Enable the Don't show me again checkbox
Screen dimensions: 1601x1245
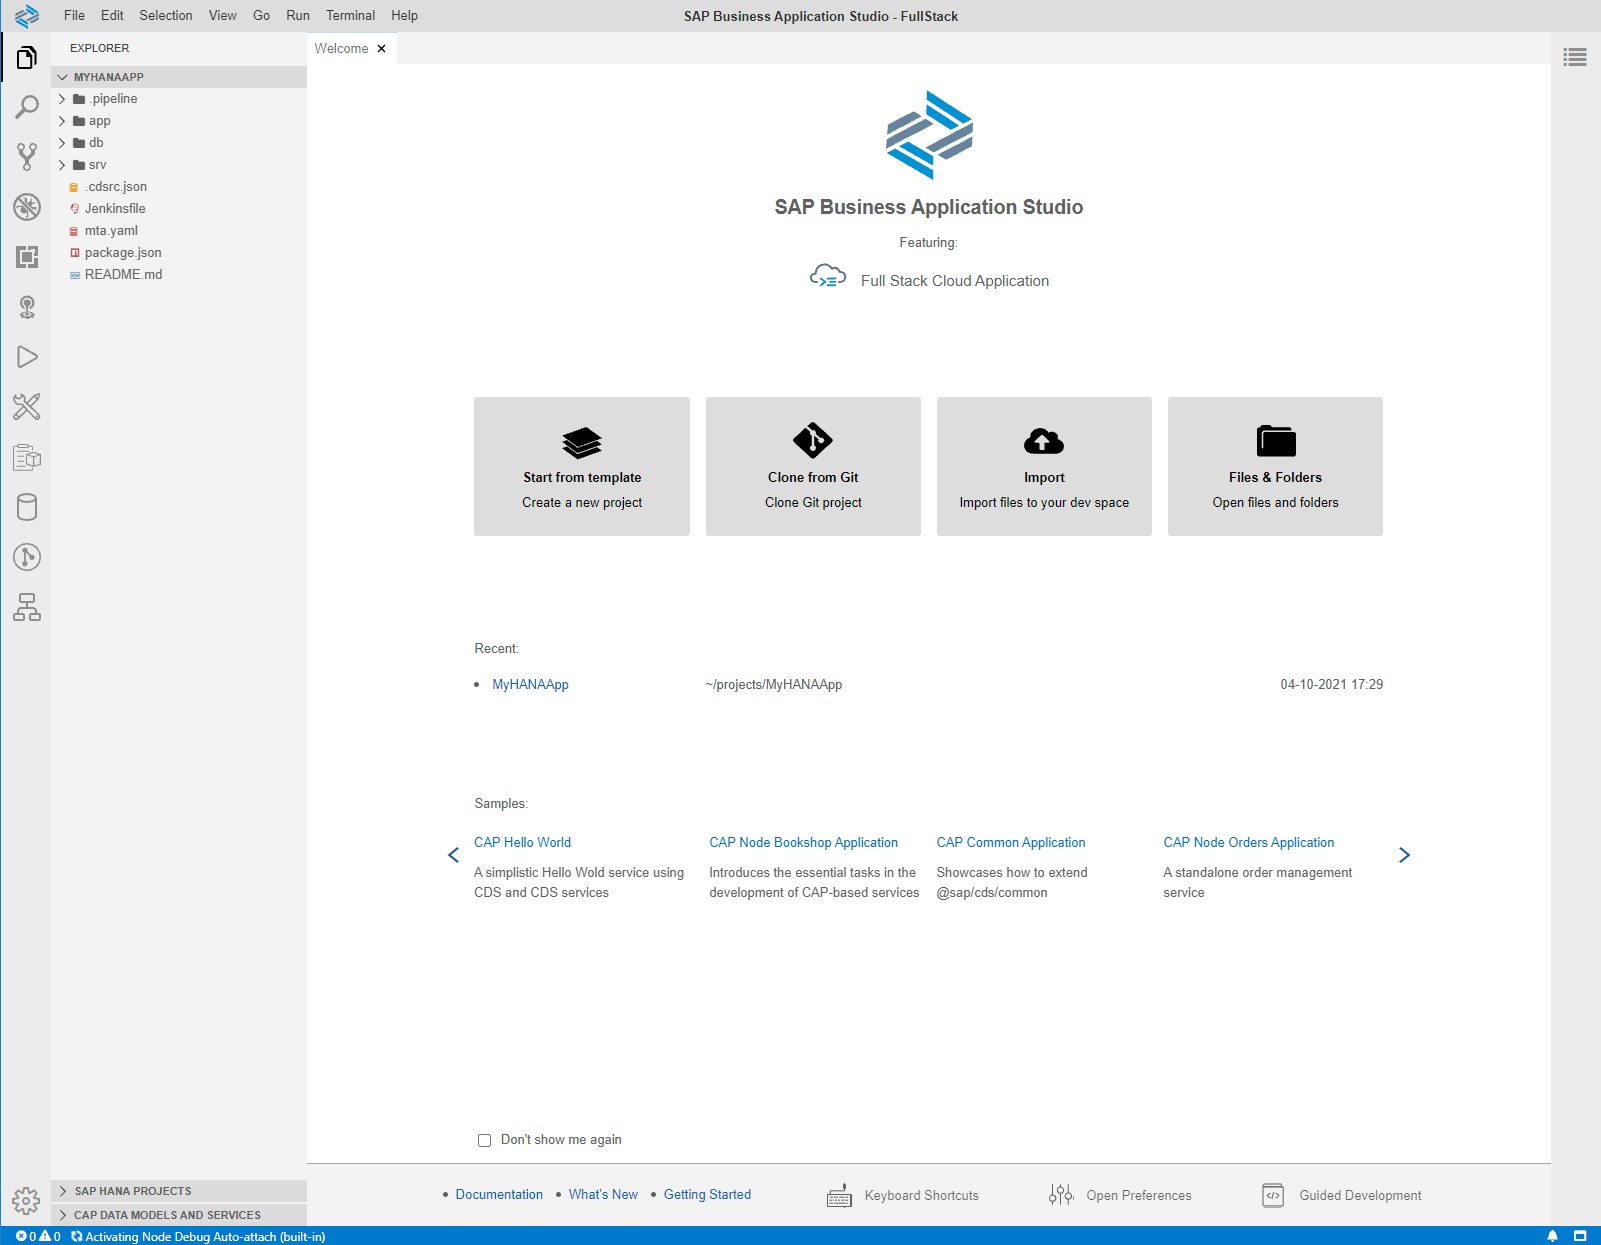[484, 1139]
